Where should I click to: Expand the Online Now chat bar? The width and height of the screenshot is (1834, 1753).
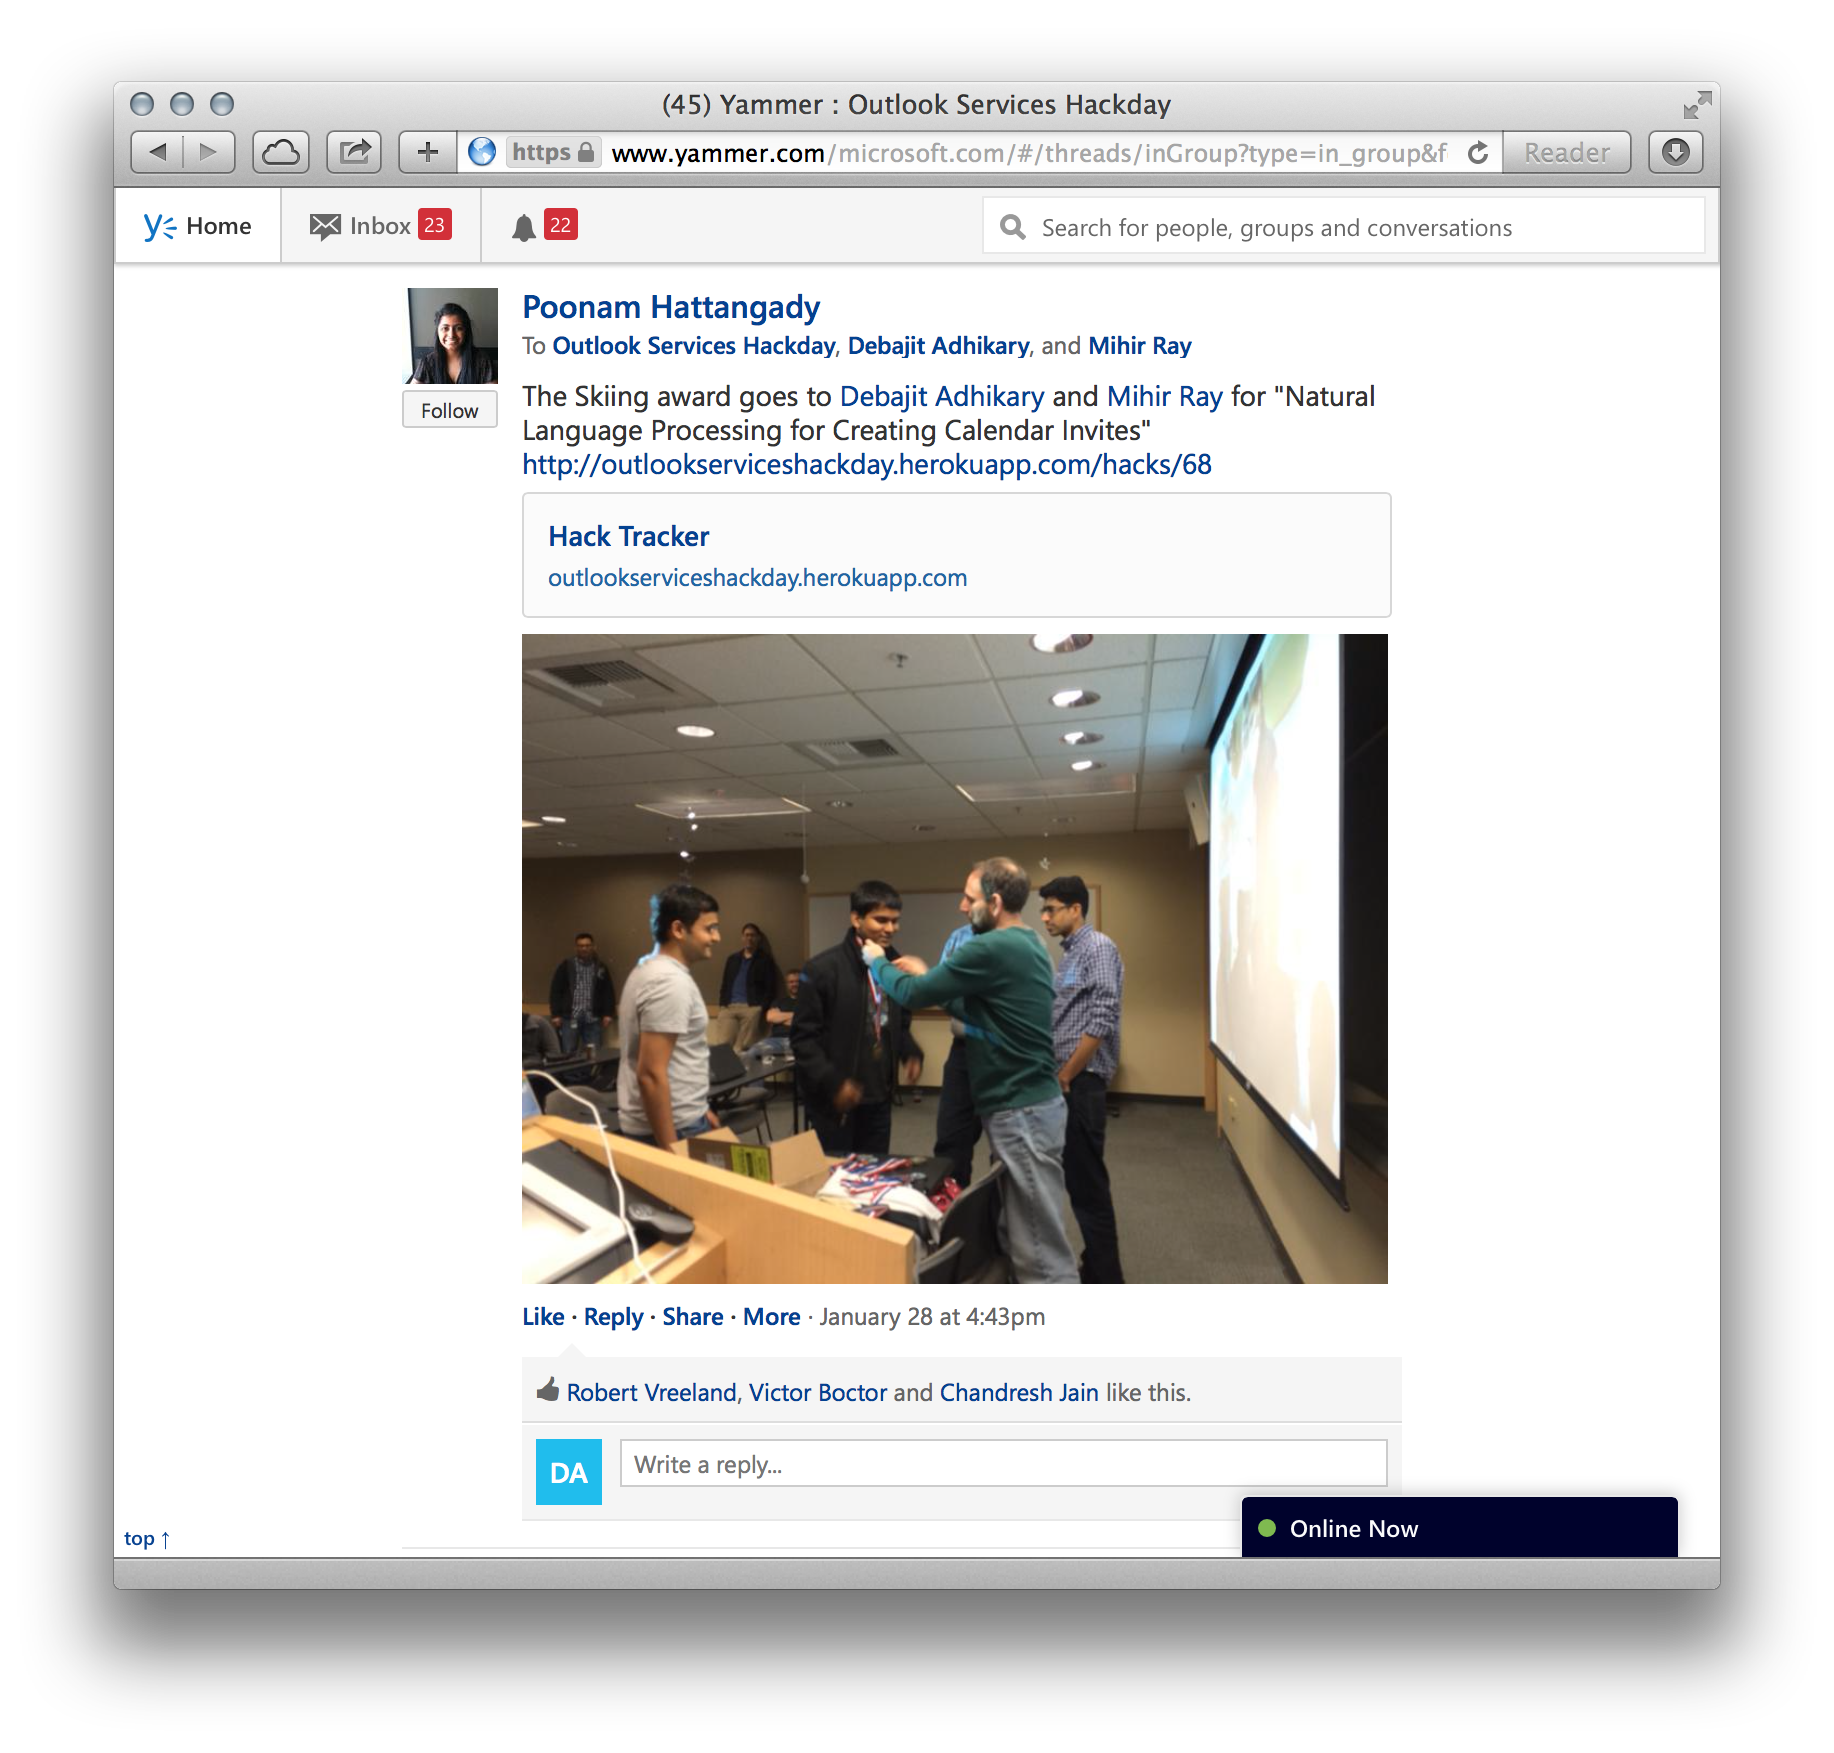pyautogui.click(x=1459, y=1528)
